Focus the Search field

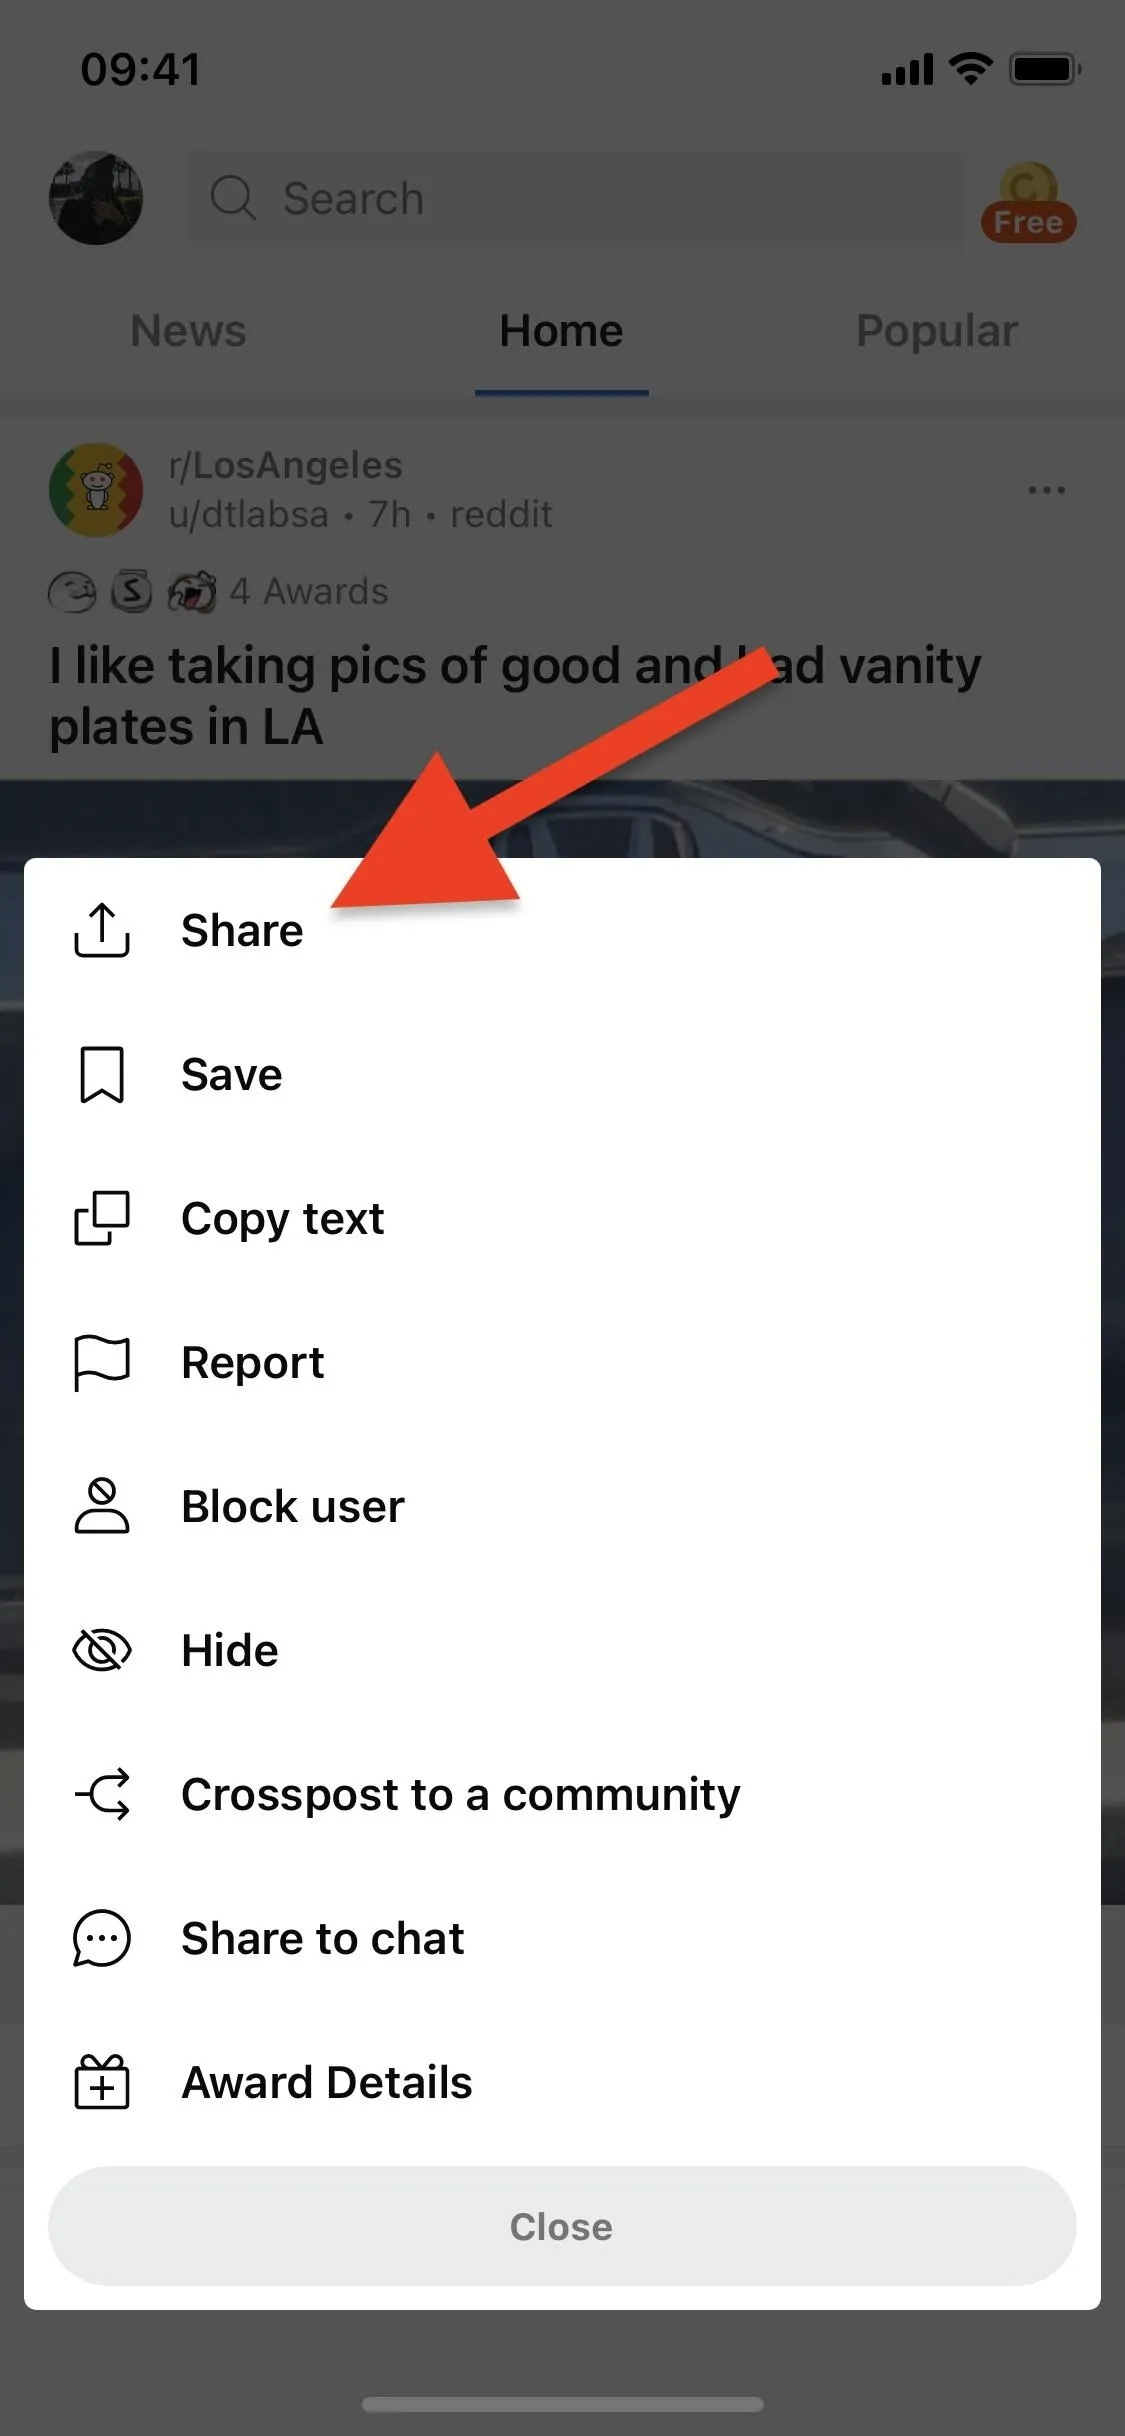[575, 198]
